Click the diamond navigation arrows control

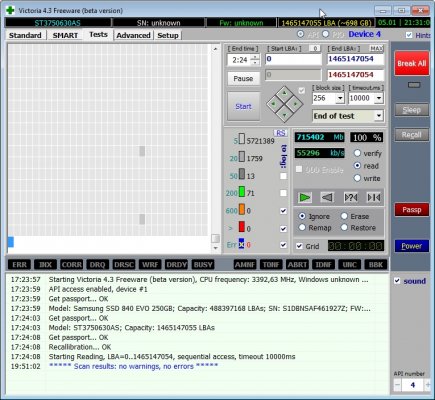point(284,104)
